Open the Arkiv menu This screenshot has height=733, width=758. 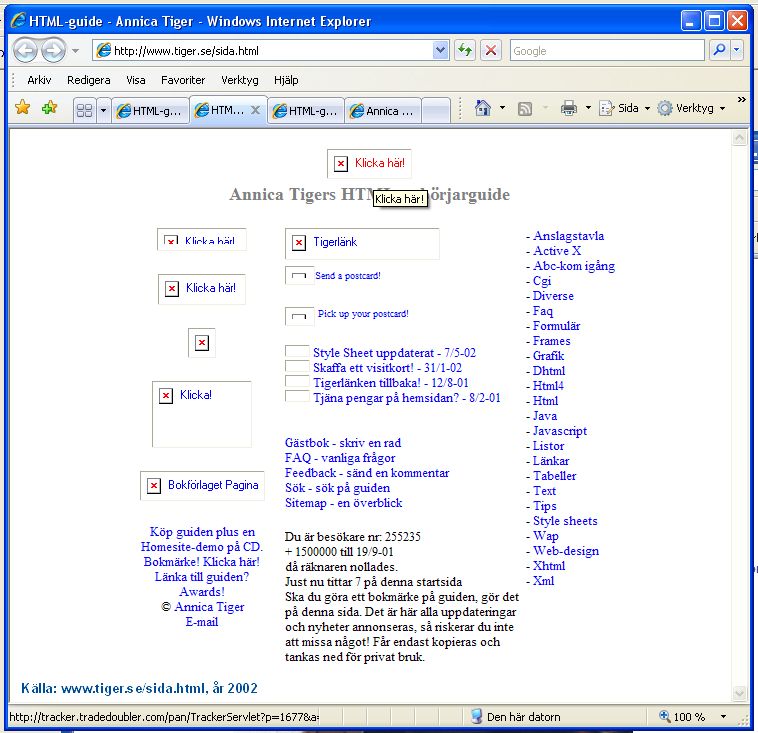39,80
